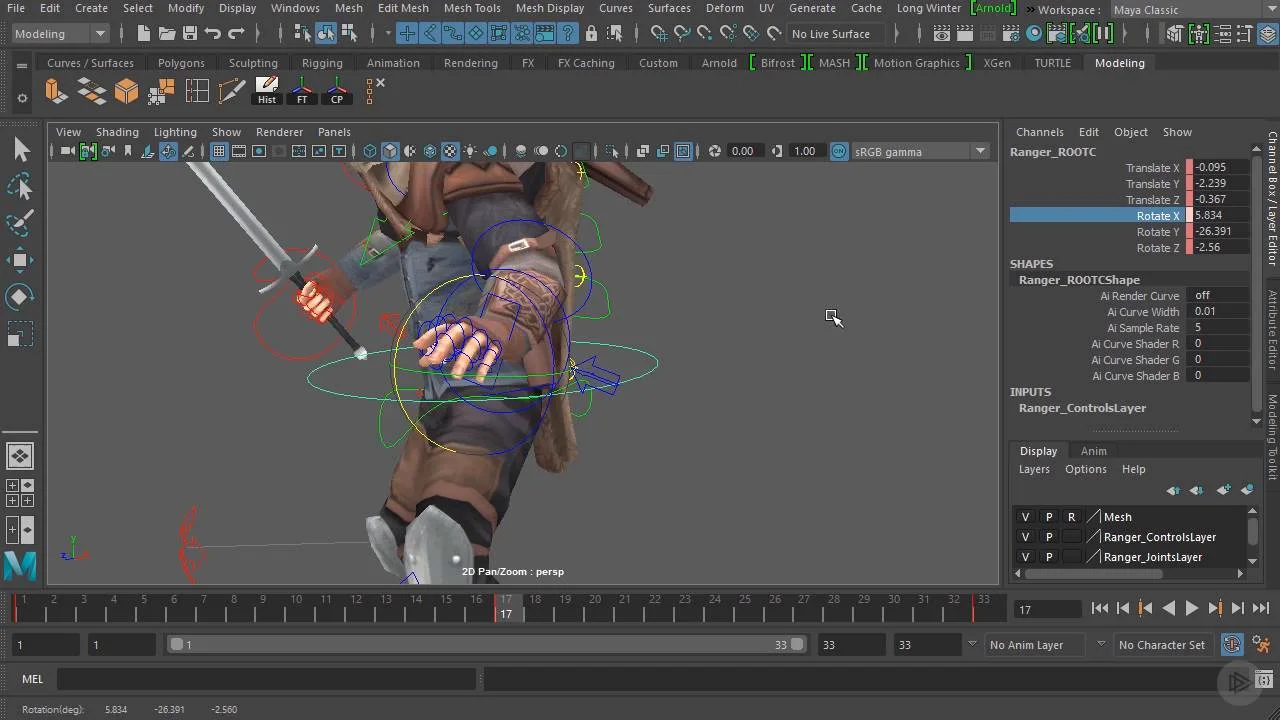The image size is (1280, 720).
Task: Toggle R display type of Mesh layer
Action: 1072,517
